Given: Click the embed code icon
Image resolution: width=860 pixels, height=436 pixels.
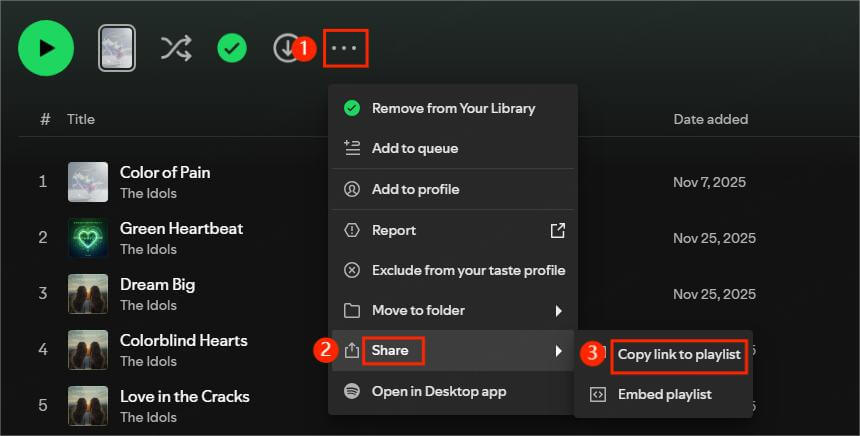Looking at the screenshot, I should click(598, 394).
